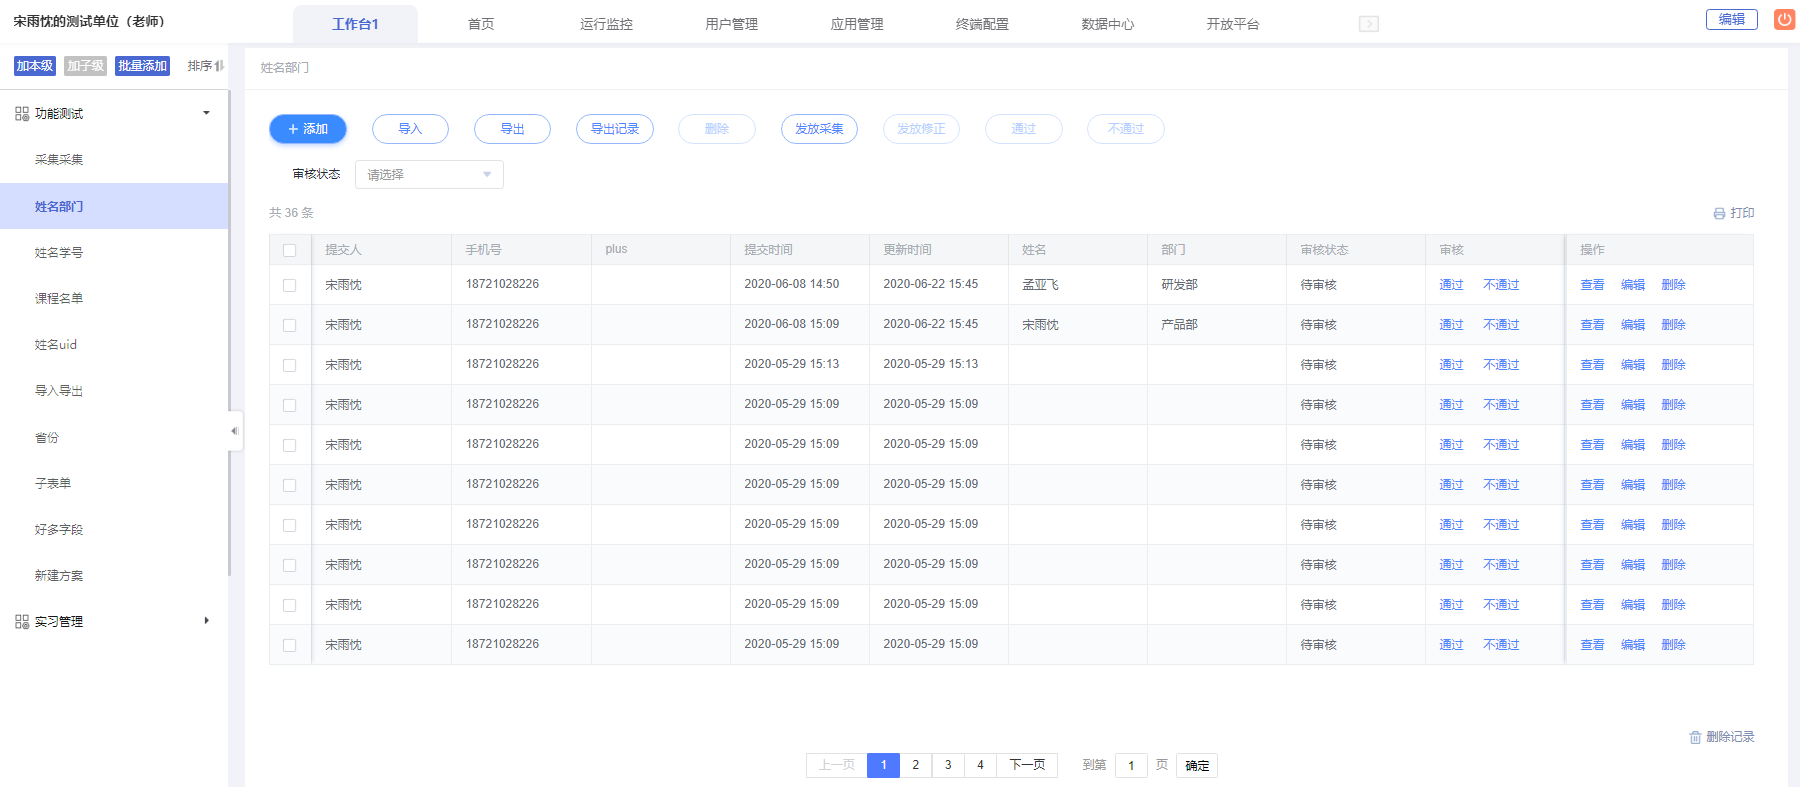Switch to the 用户管理 tab
Viewport: 1800px width, 787px height.
click(731, 24)
